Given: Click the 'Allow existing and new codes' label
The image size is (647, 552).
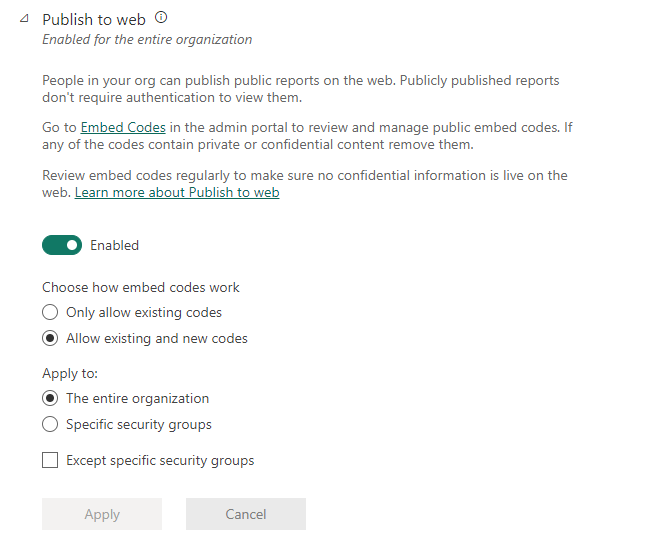Looking at the screenshot, I should pos(157,338).
